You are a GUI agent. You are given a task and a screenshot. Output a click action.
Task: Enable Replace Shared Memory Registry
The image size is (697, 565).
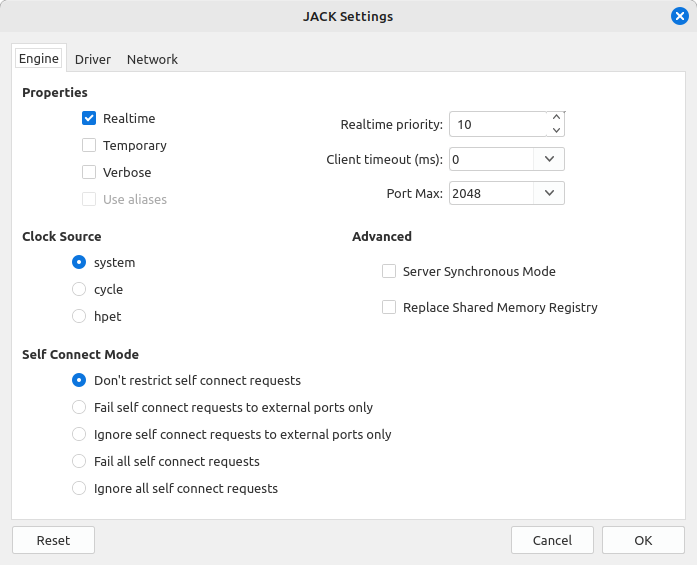point(389,307)
